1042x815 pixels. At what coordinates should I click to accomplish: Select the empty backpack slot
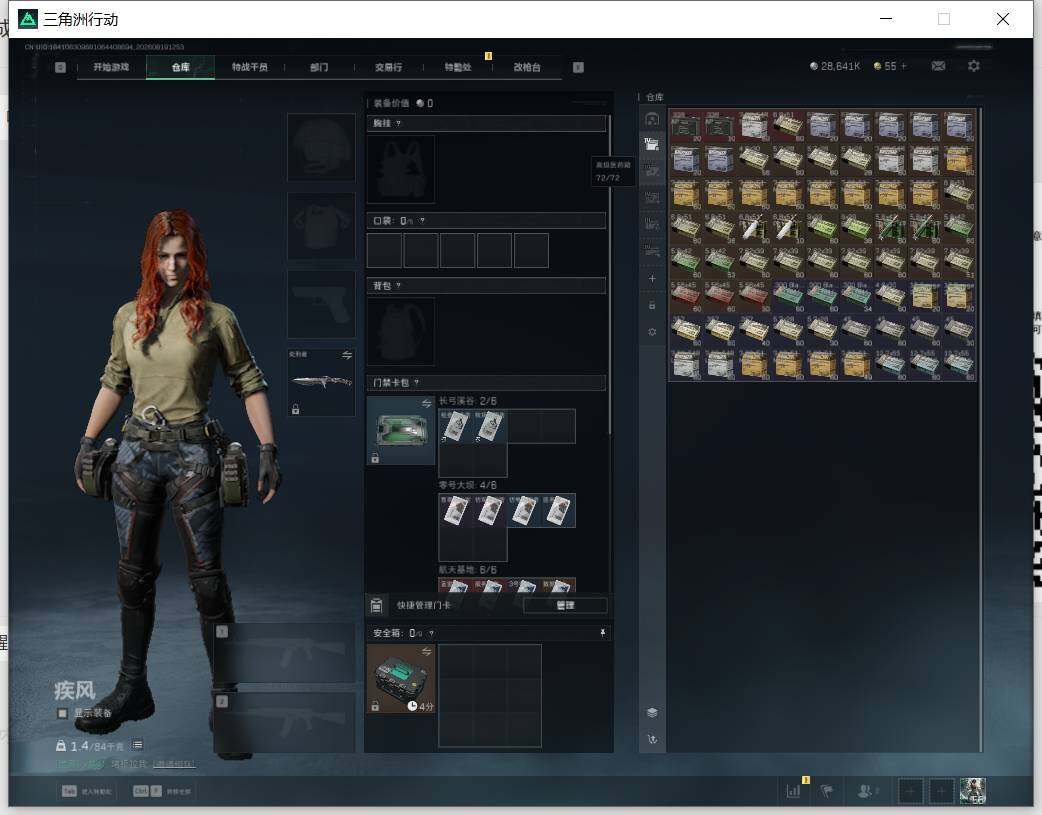401,331
